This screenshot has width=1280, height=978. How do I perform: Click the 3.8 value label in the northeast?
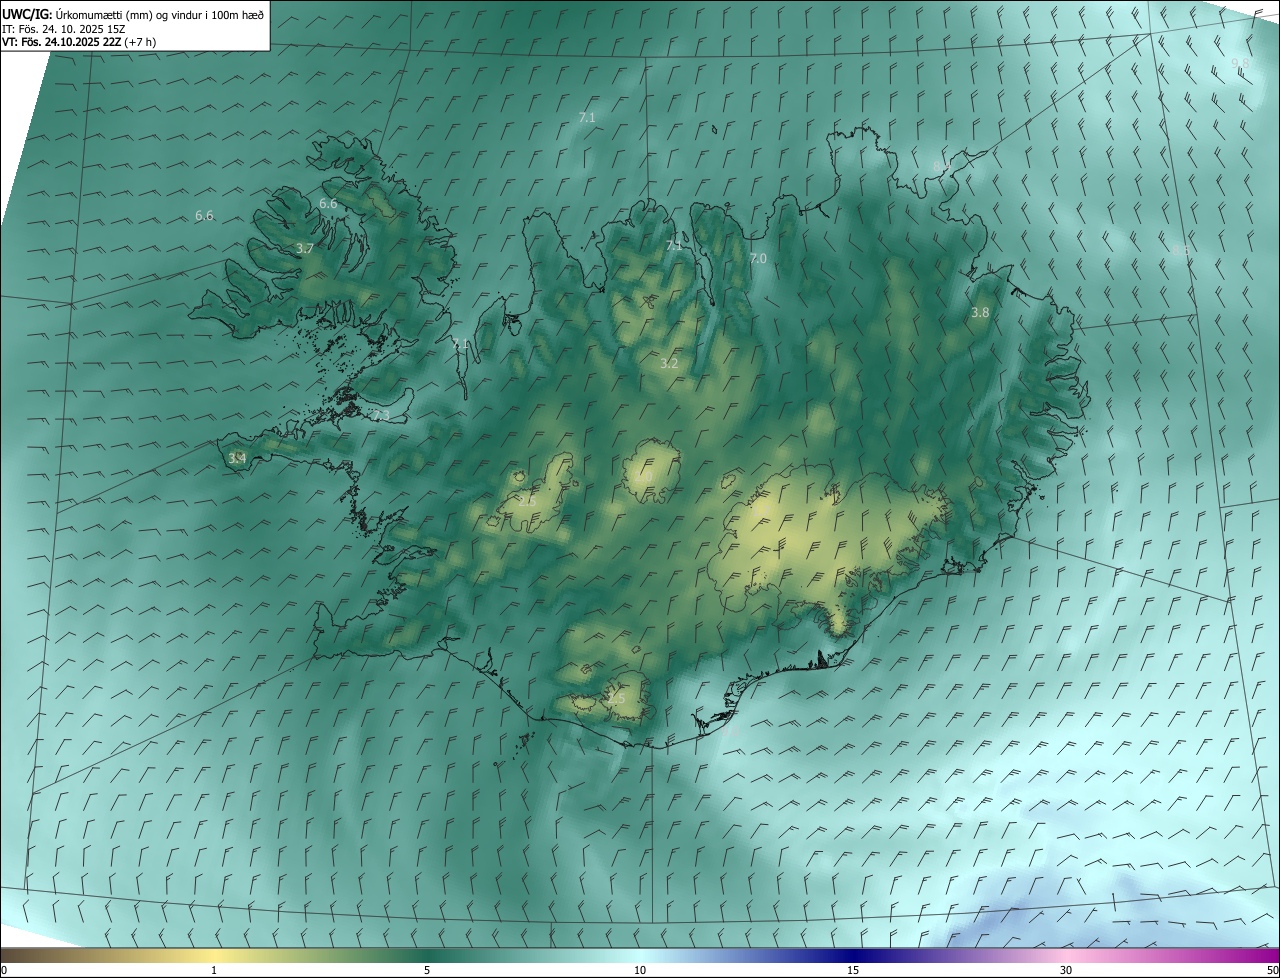point(980,312)
